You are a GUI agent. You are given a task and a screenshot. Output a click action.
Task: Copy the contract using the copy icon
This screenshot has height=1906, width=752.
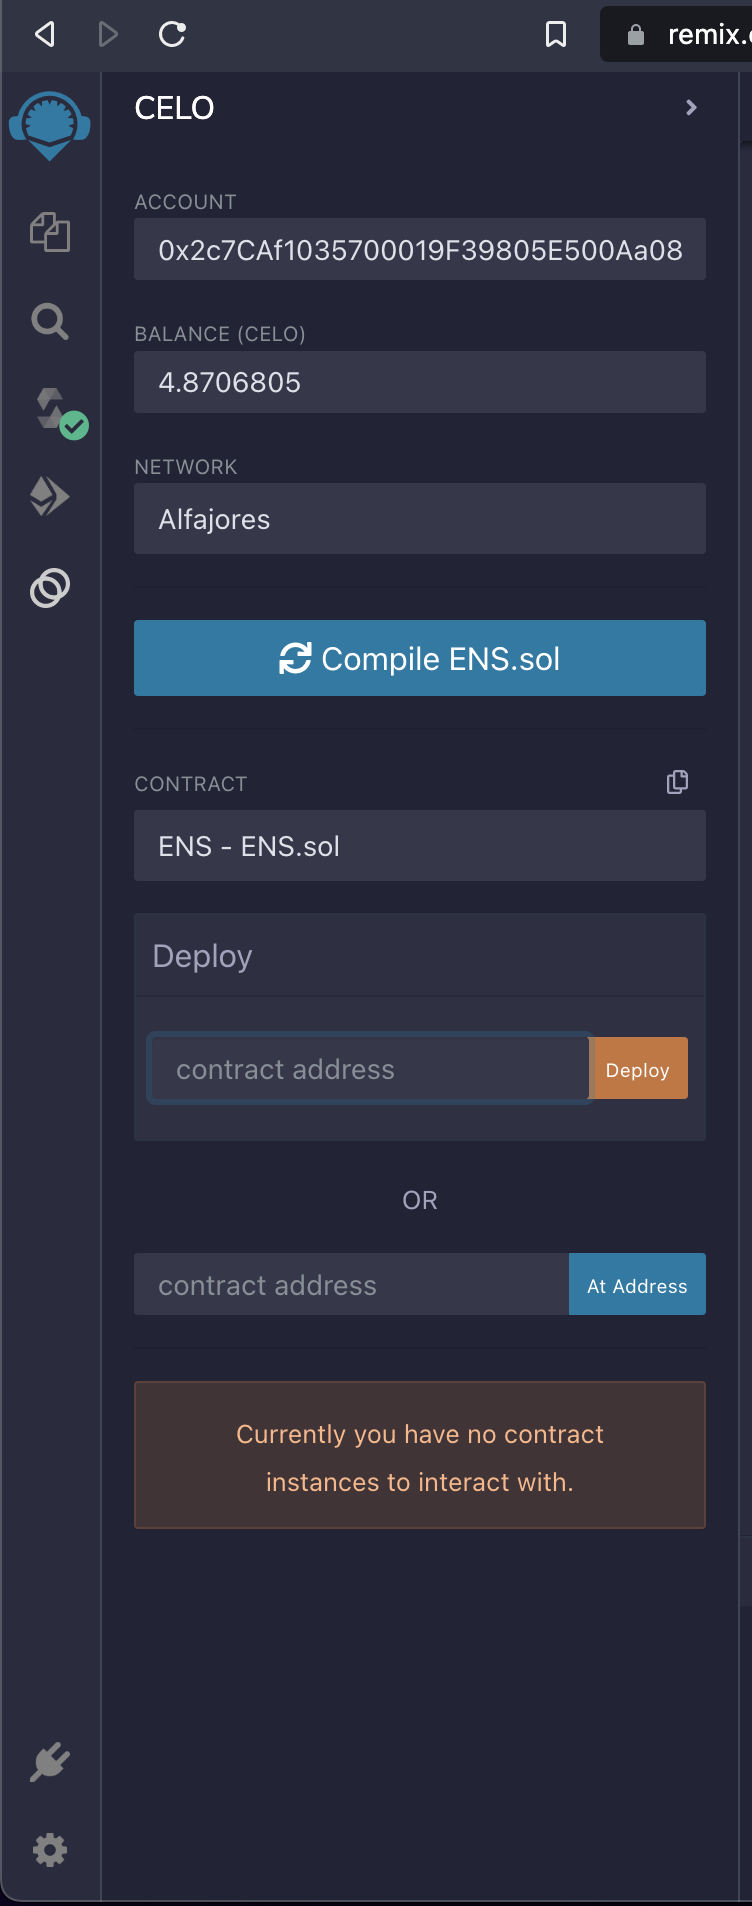[677, 782]
